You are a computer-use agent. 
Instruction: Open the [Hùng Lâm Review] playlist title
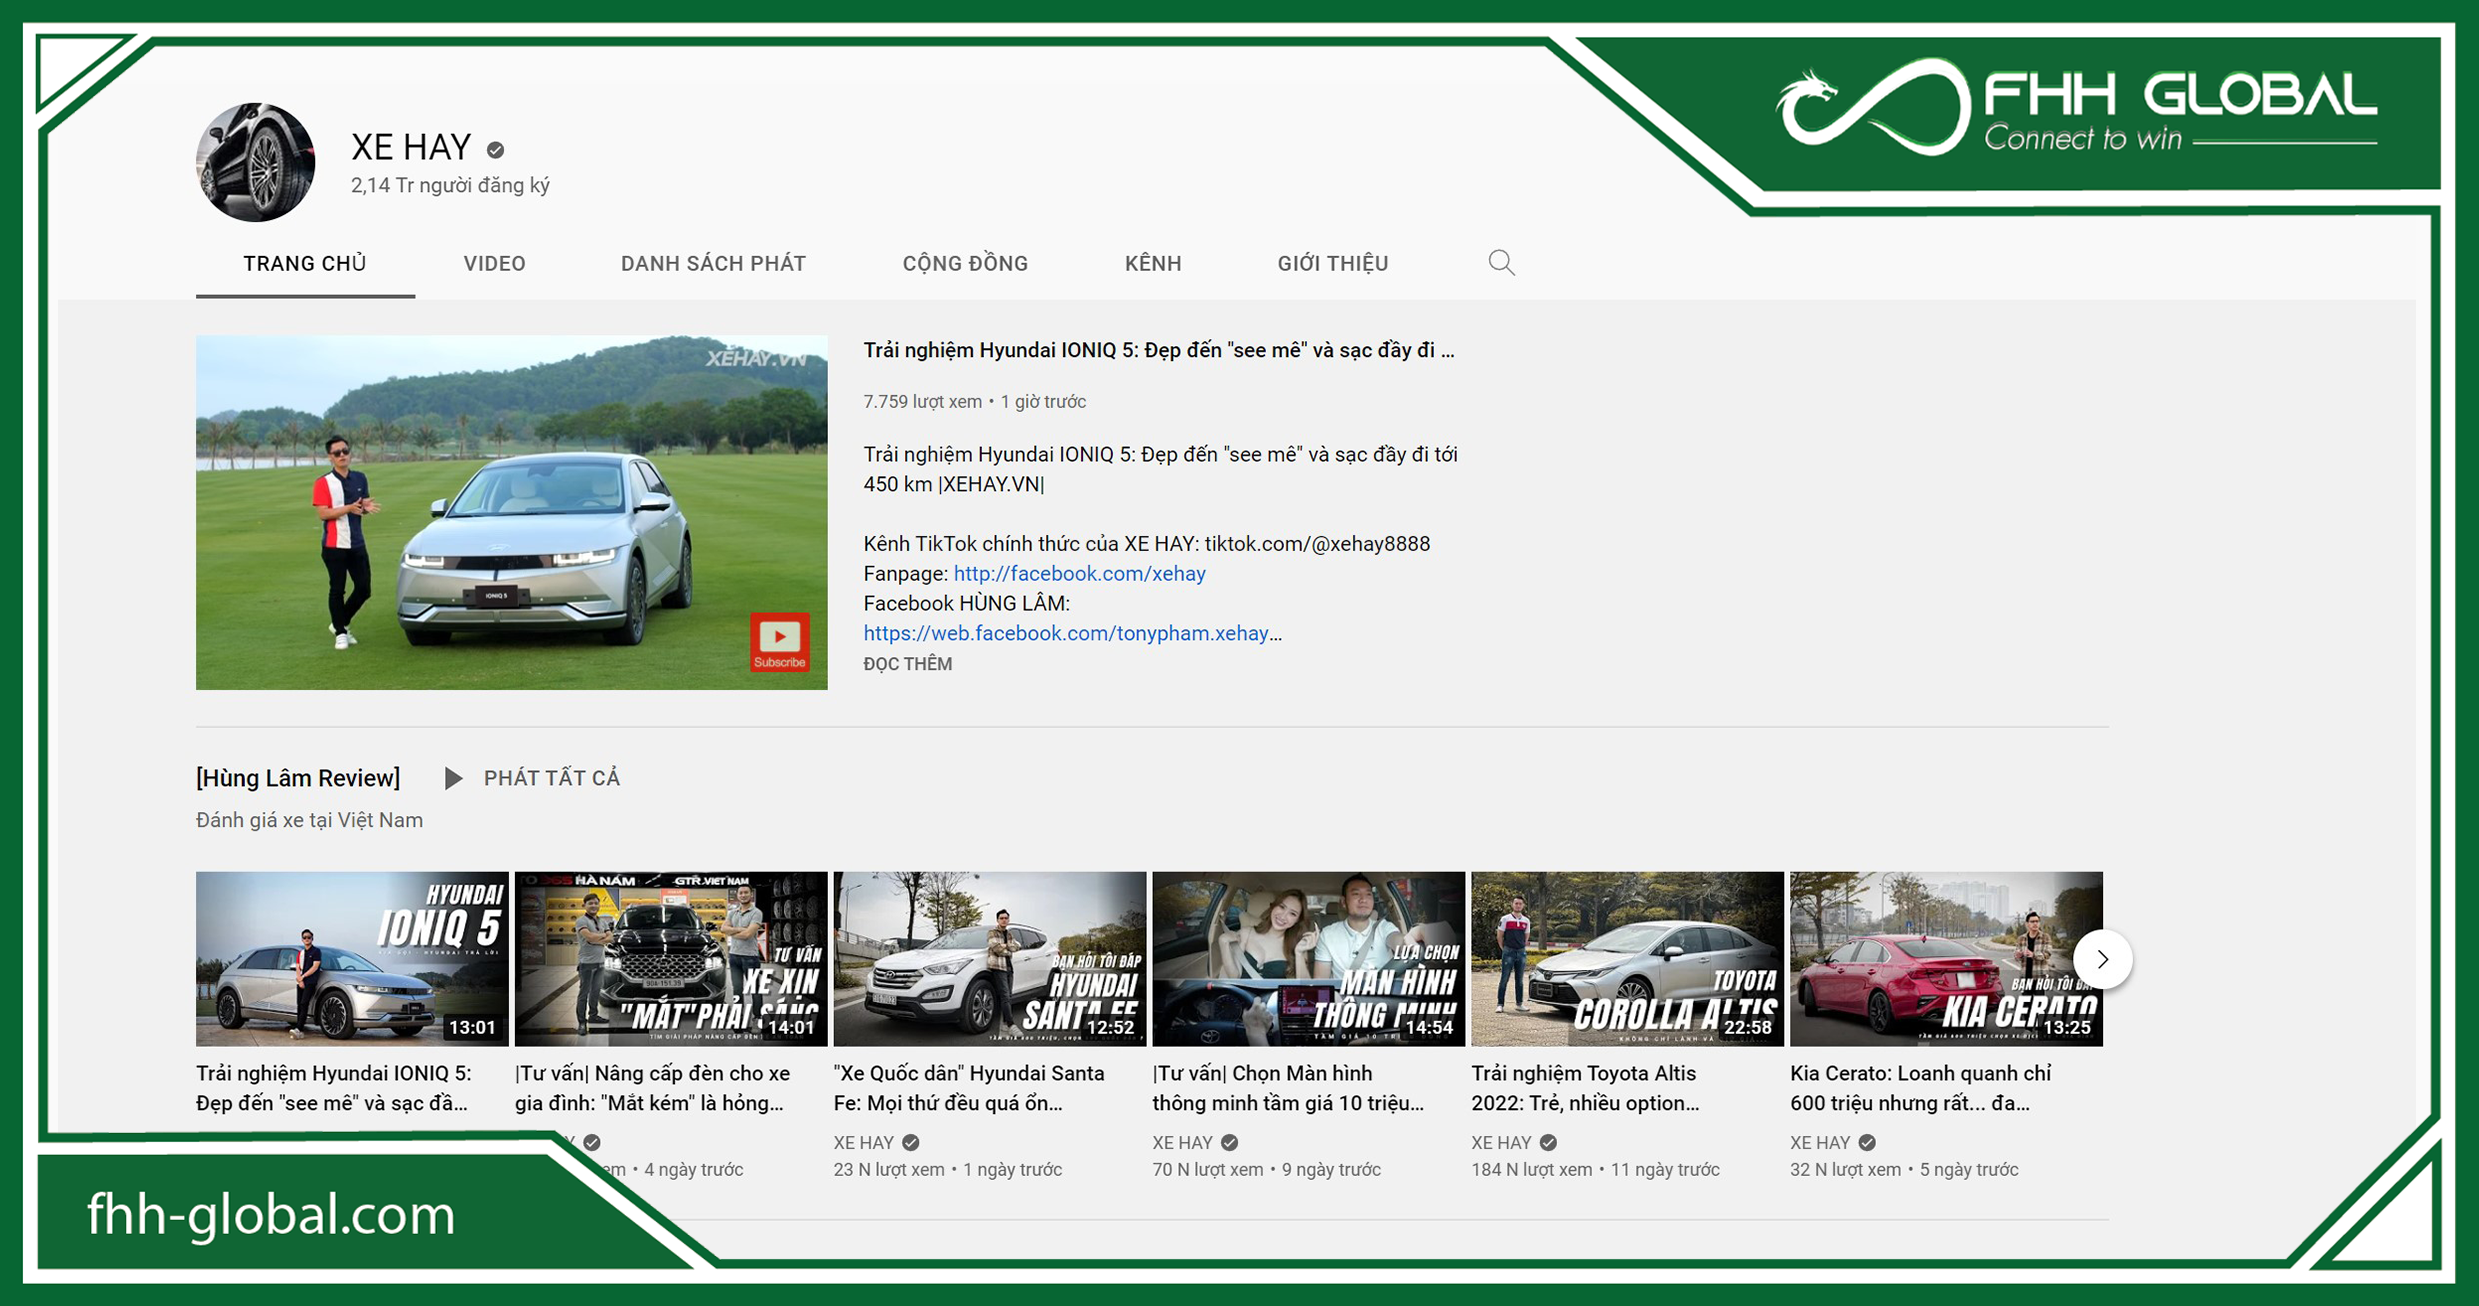297,777
